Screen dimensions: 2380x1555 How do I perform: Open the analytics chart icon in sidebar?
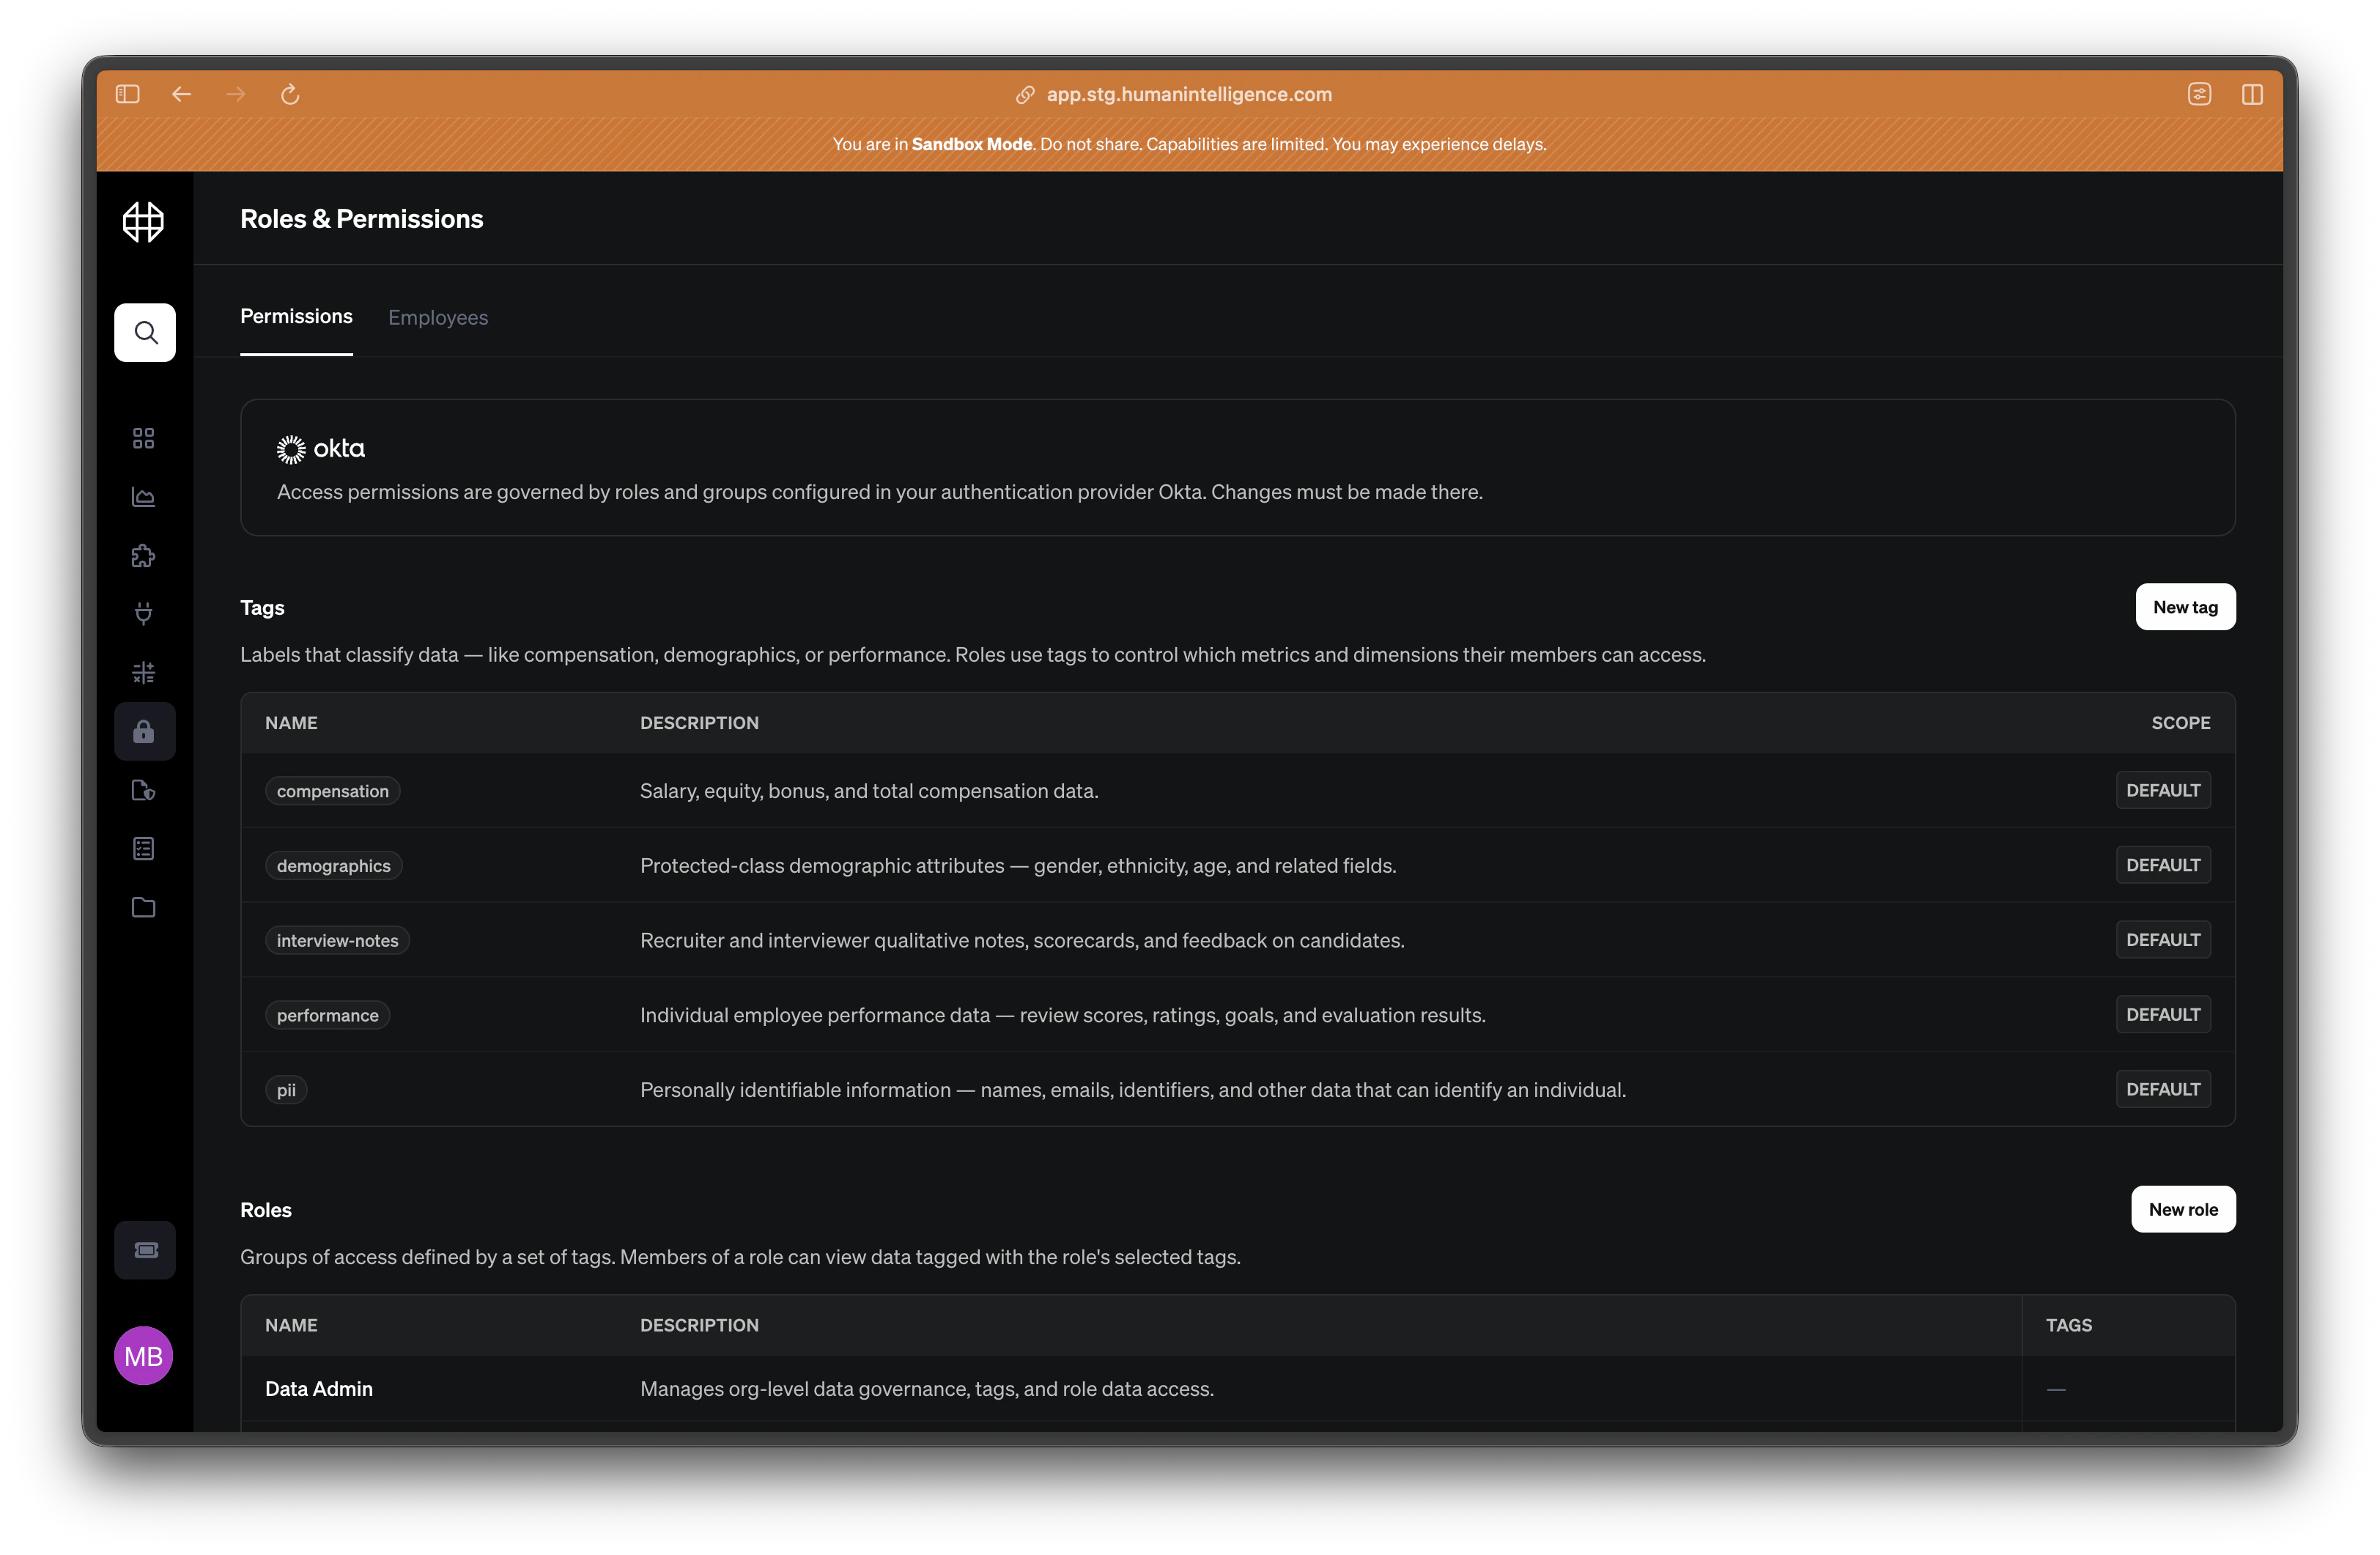[144, 497]
